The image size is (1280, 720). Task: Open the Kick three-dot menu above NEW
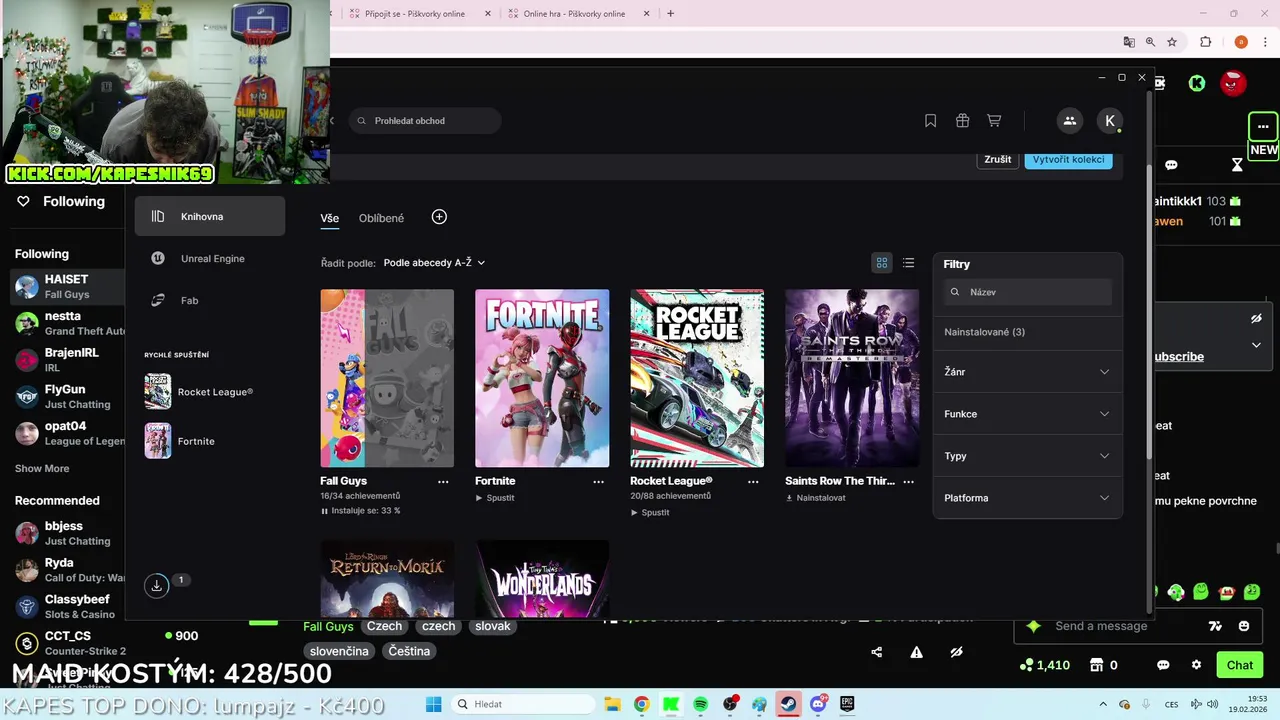coord(1263,127)
